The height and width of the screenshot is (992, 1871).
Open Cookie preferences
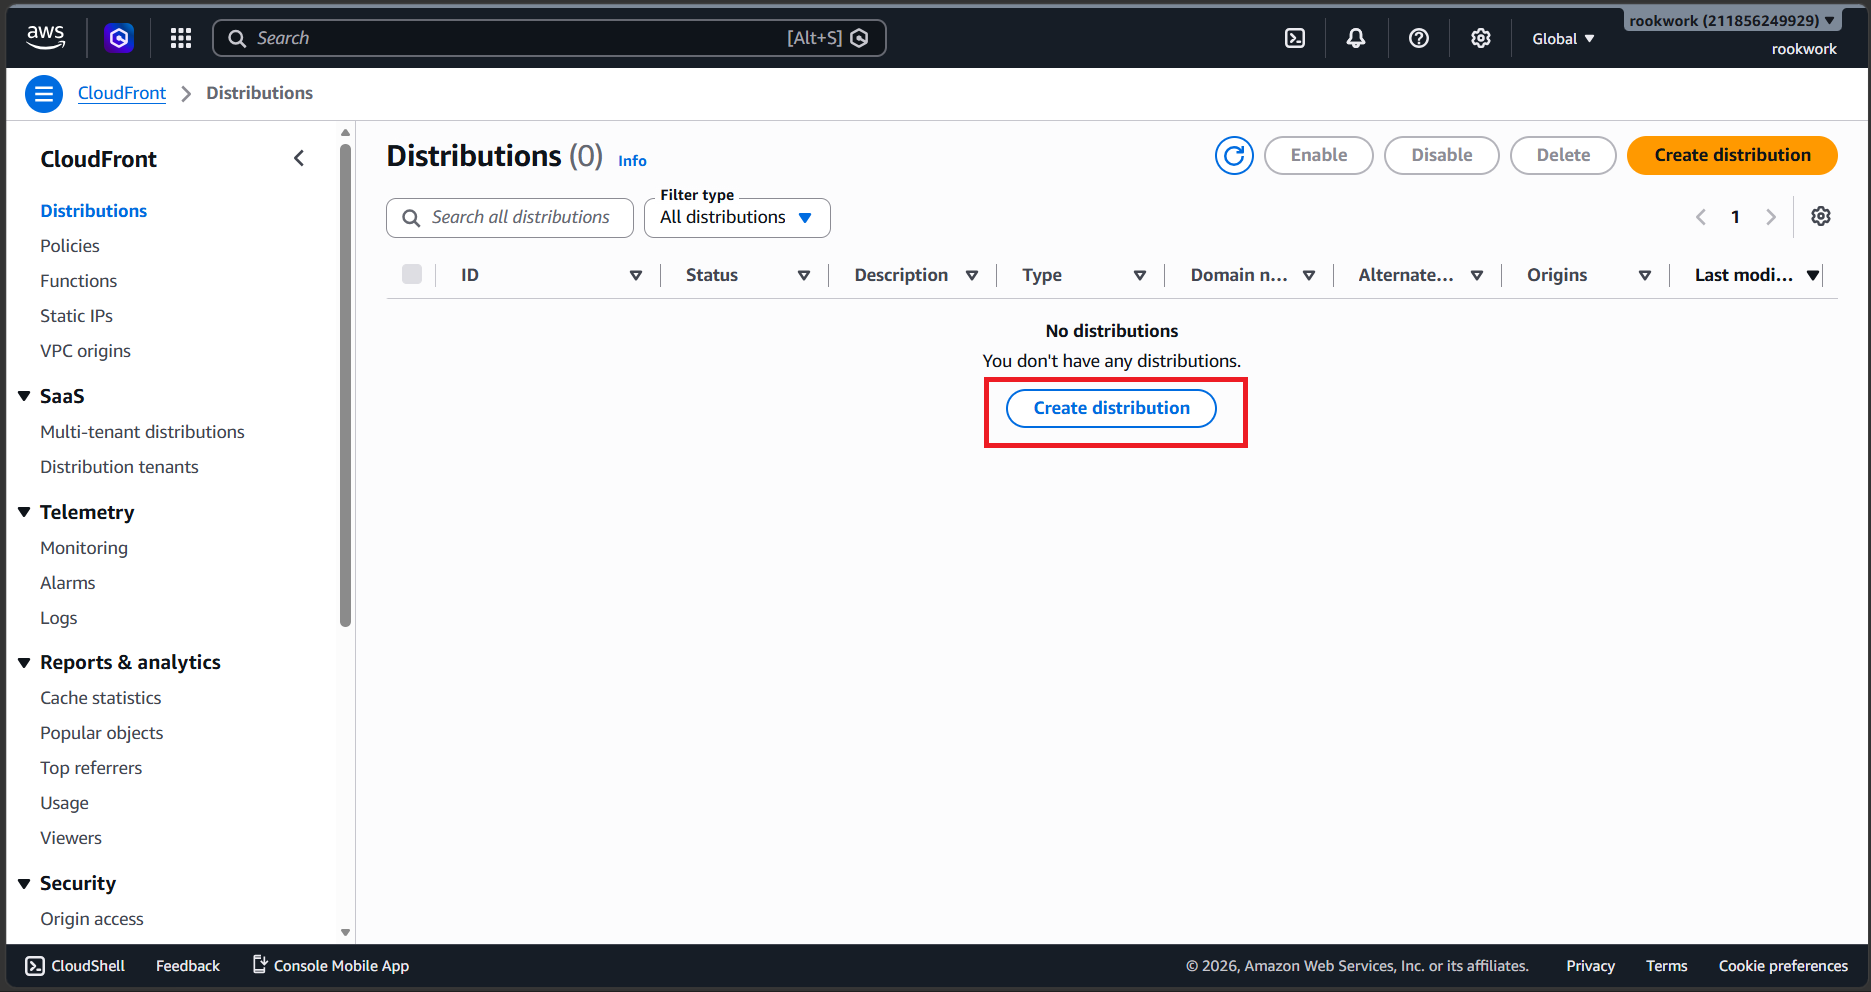1783,966
